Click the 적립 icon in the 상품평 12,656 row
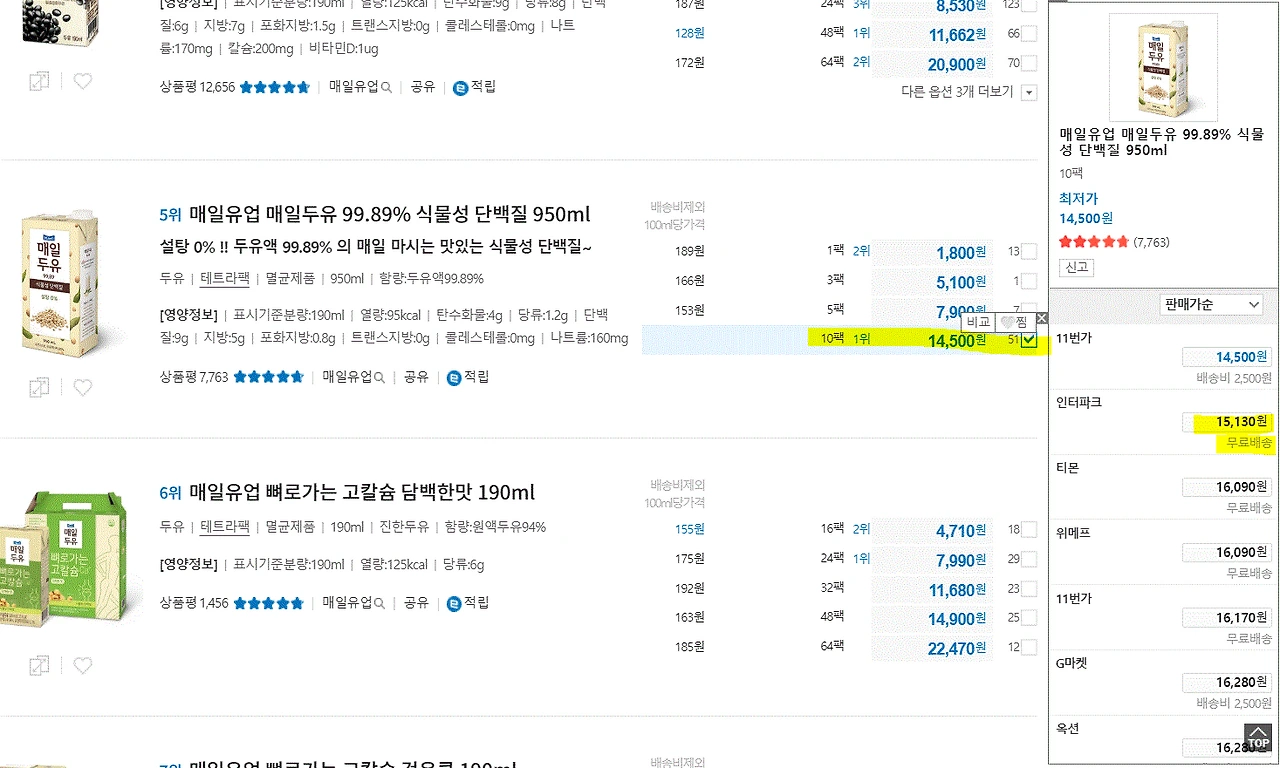Screen dimensions: 1280x768 click(460, 87)
